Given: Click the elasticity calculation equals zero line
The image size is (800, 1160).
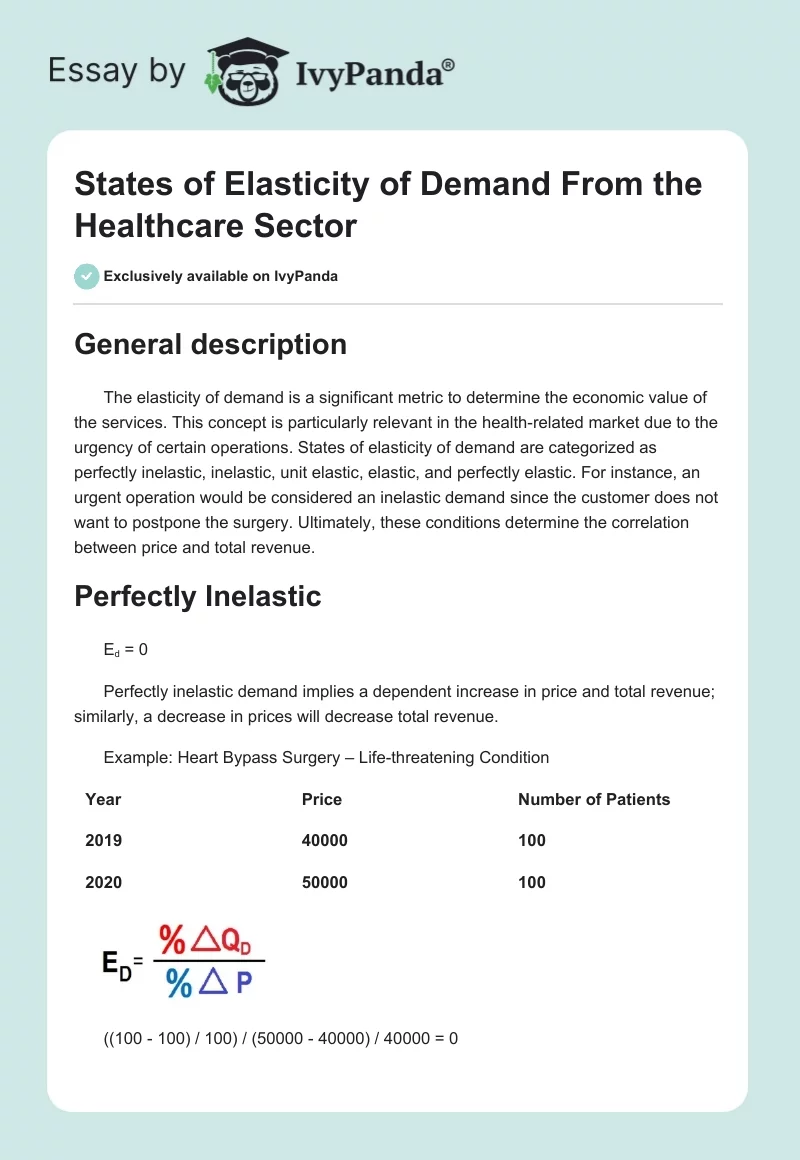Looking at the screenshot, I should click(280, 1038).
